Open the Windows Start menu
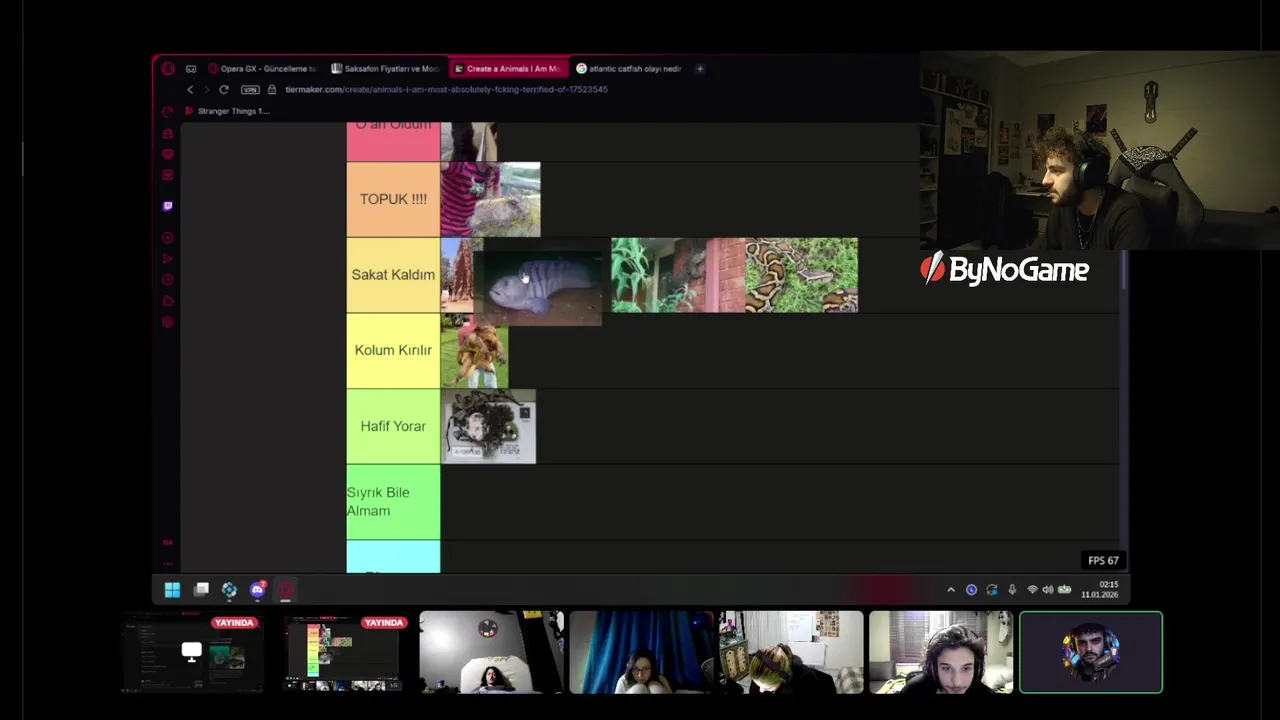 pos(172,590)
